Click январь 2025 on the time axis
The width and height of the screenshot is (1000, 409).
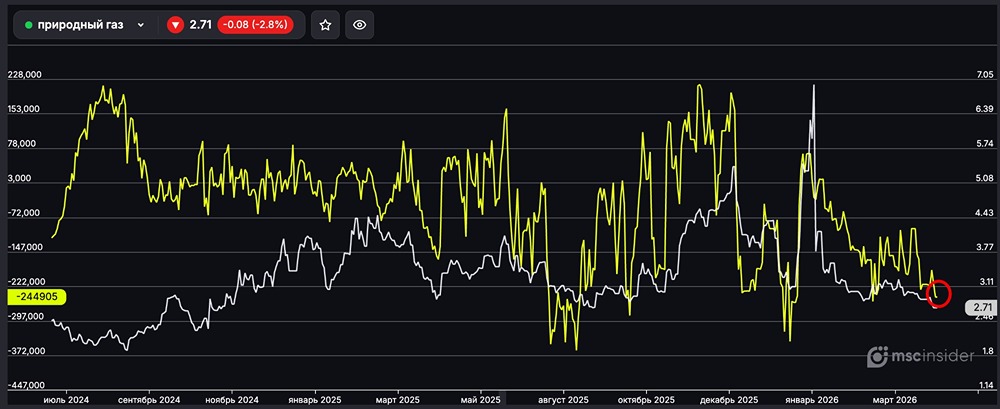[316, 399]
